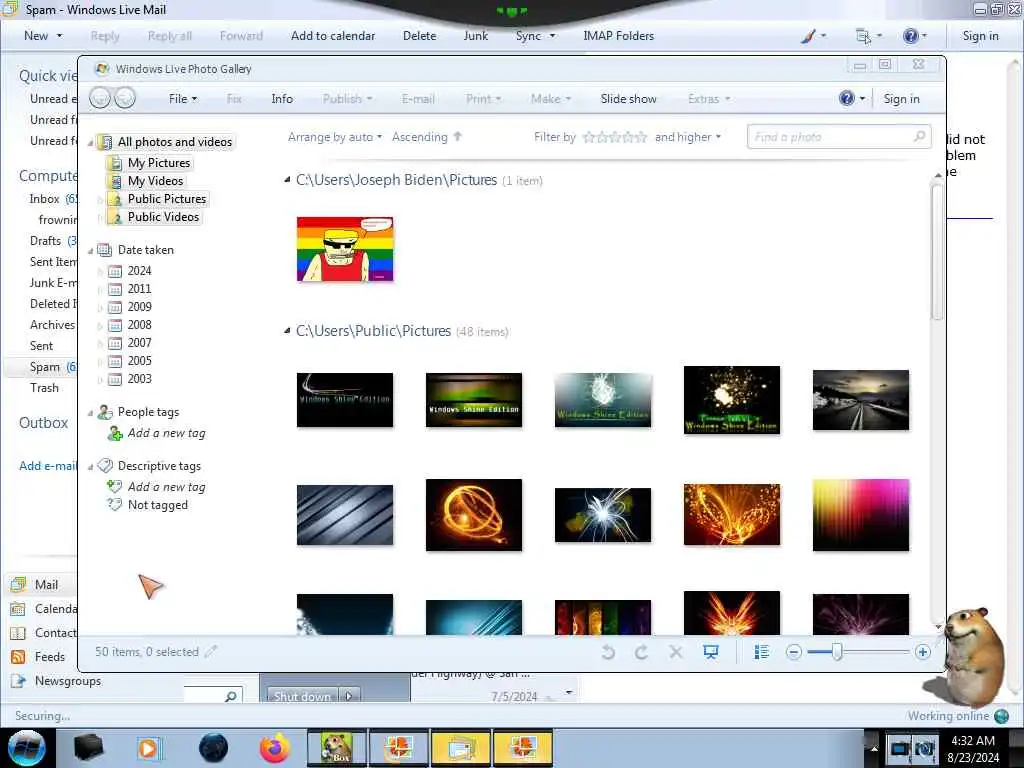The height and width of the screenshot is (768, 1024).
Task: Click the zoom in plus icon
Action: pos(922,652)
